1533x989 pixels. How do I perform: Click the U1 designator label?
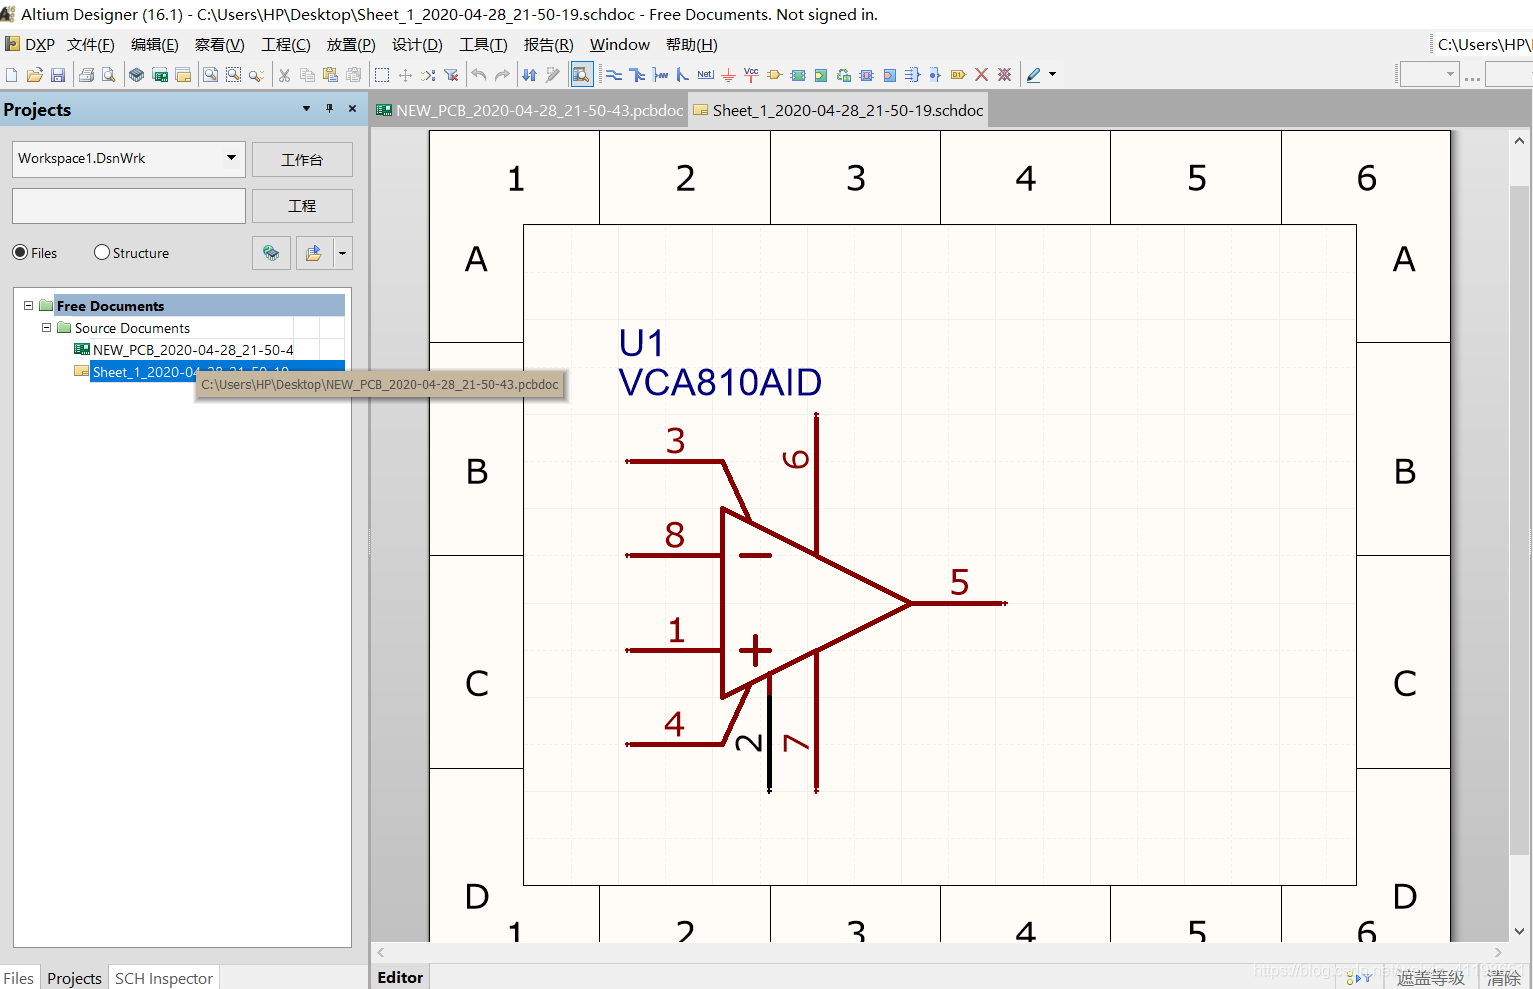[x=641, y=344]
